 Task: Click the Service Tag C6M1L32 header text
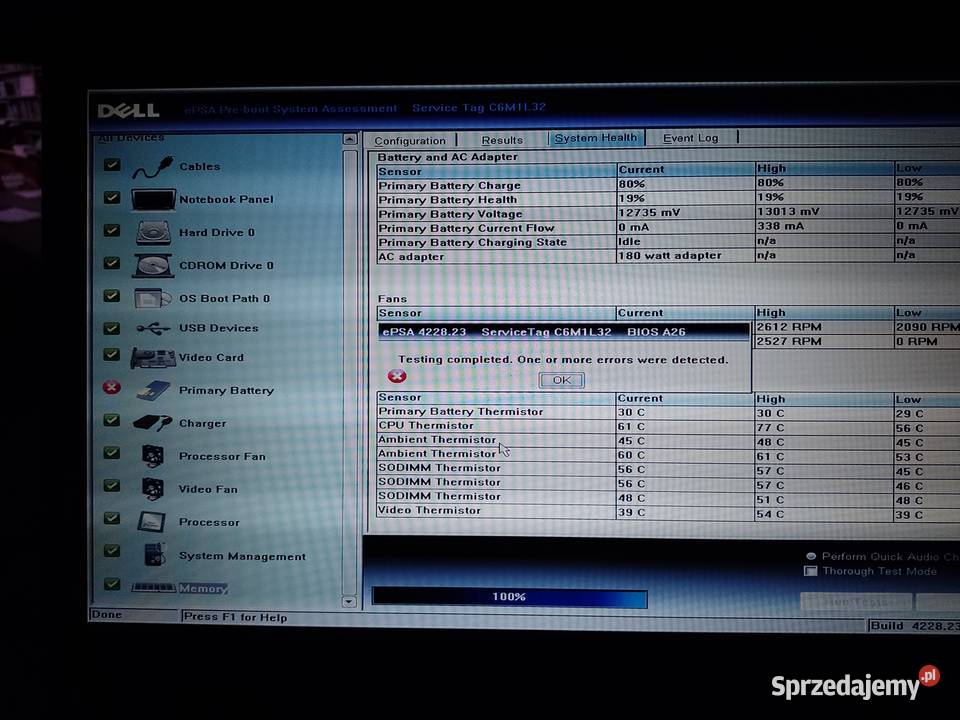(479, 108)
